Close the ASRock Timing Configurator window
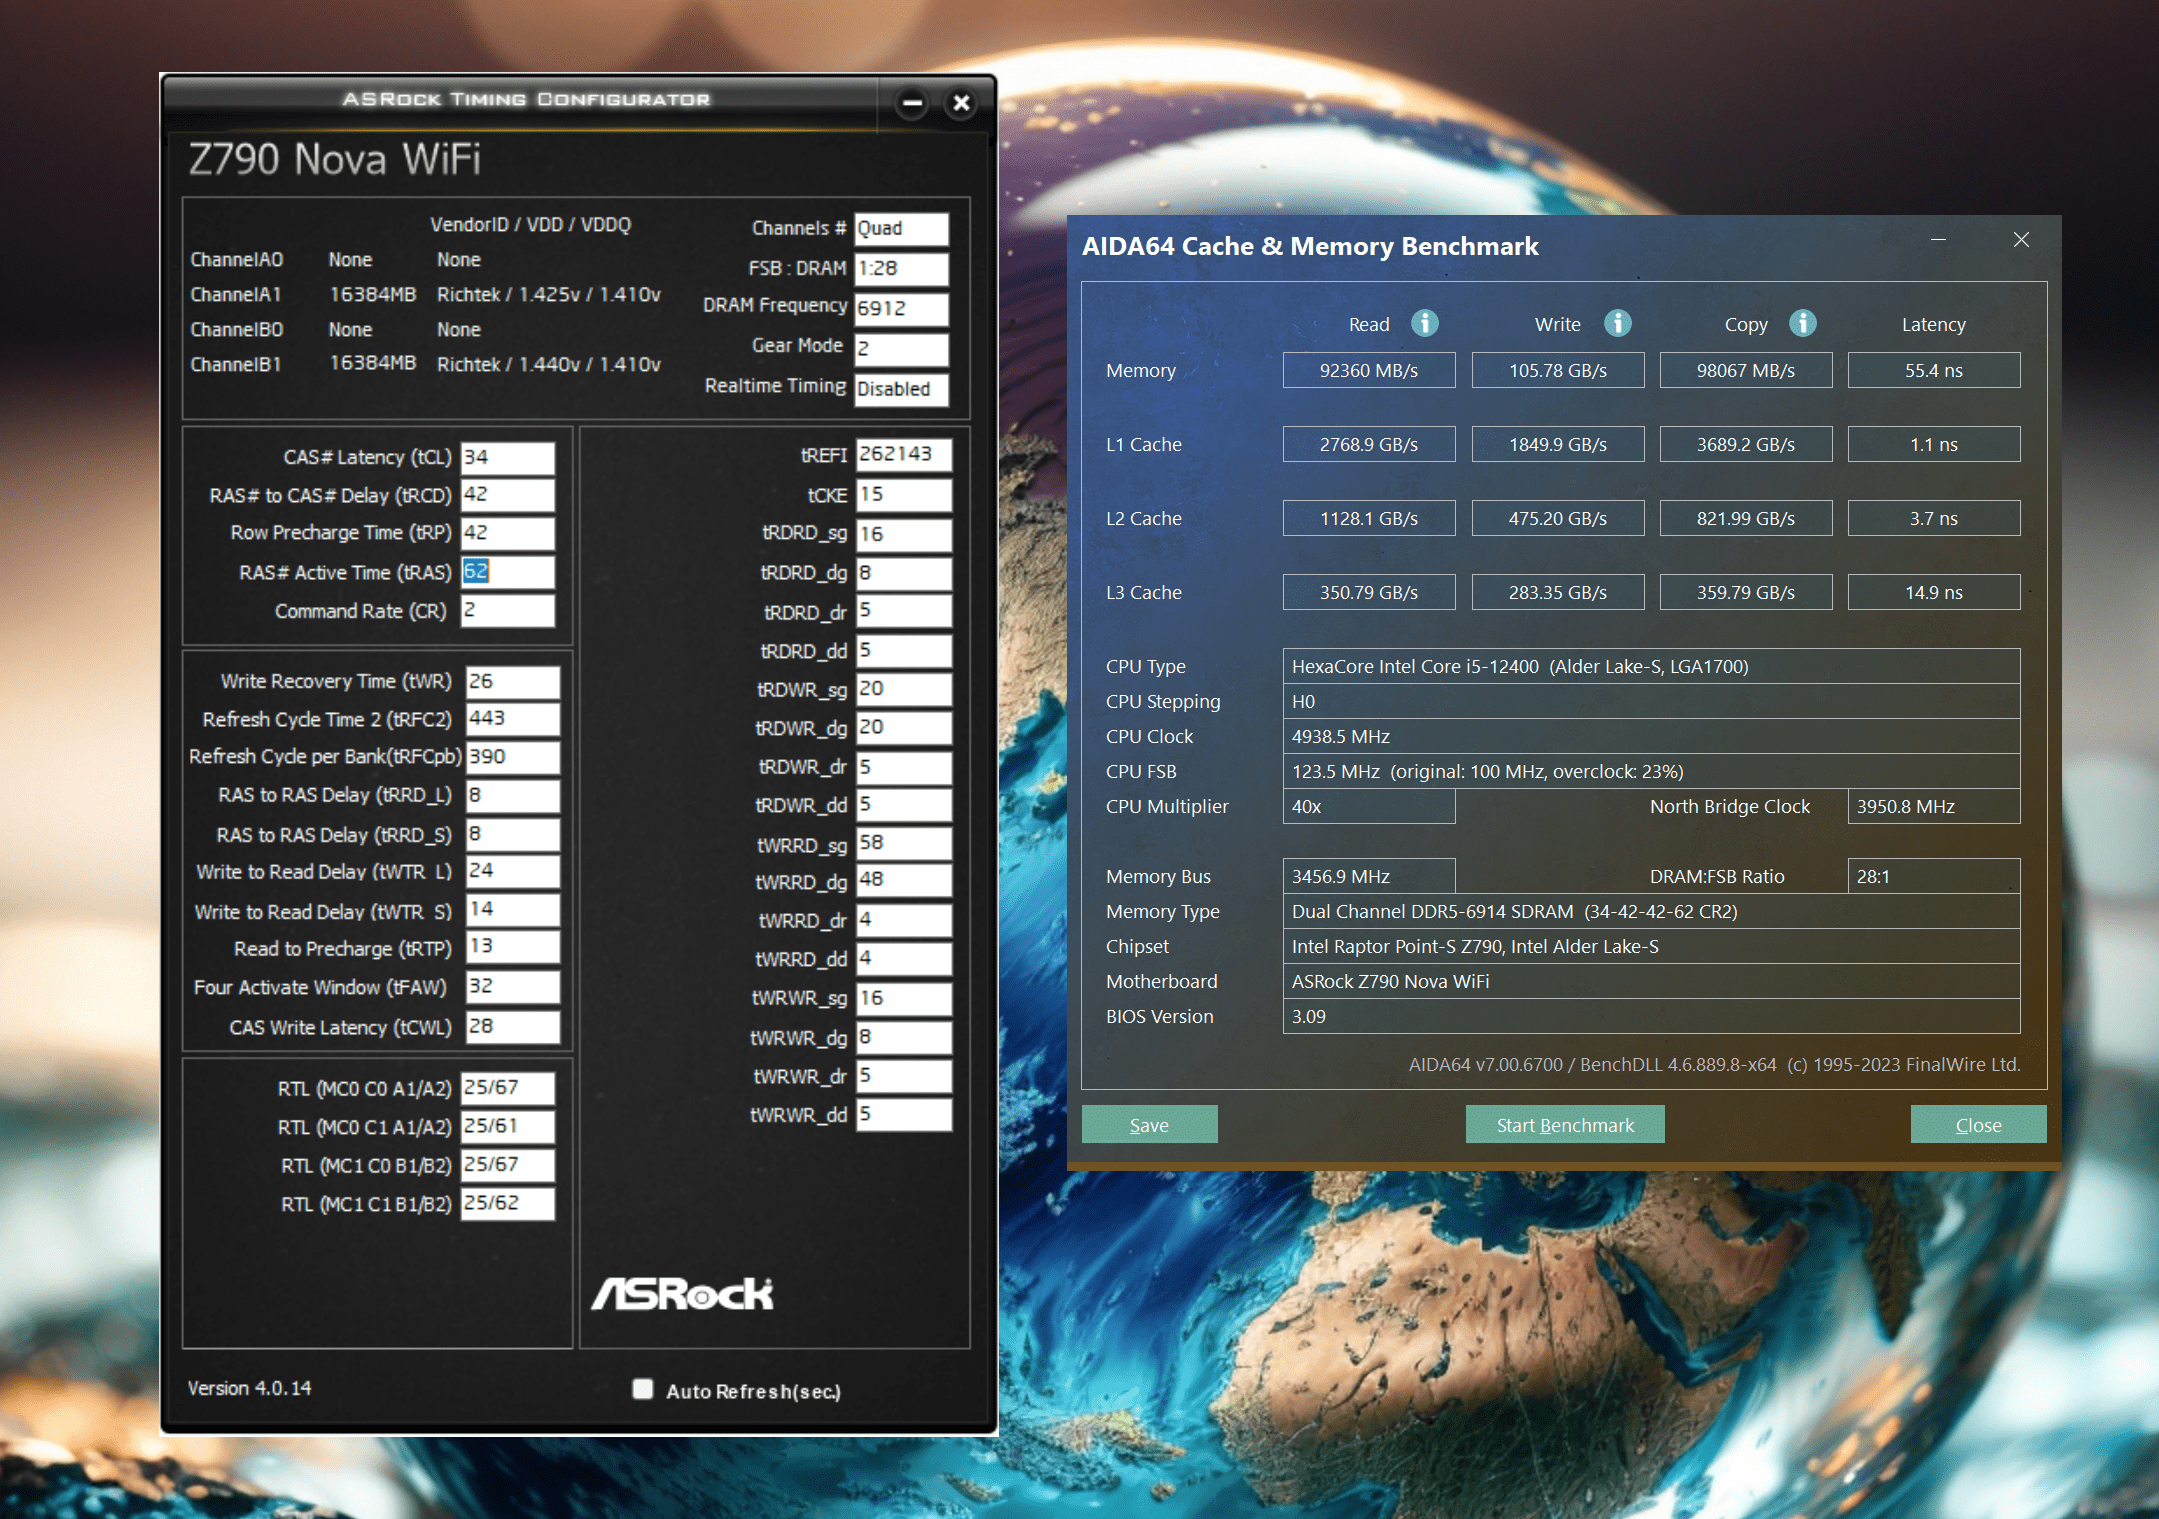This screenshot has height=1519, width=2159. [x=961, y=102]
